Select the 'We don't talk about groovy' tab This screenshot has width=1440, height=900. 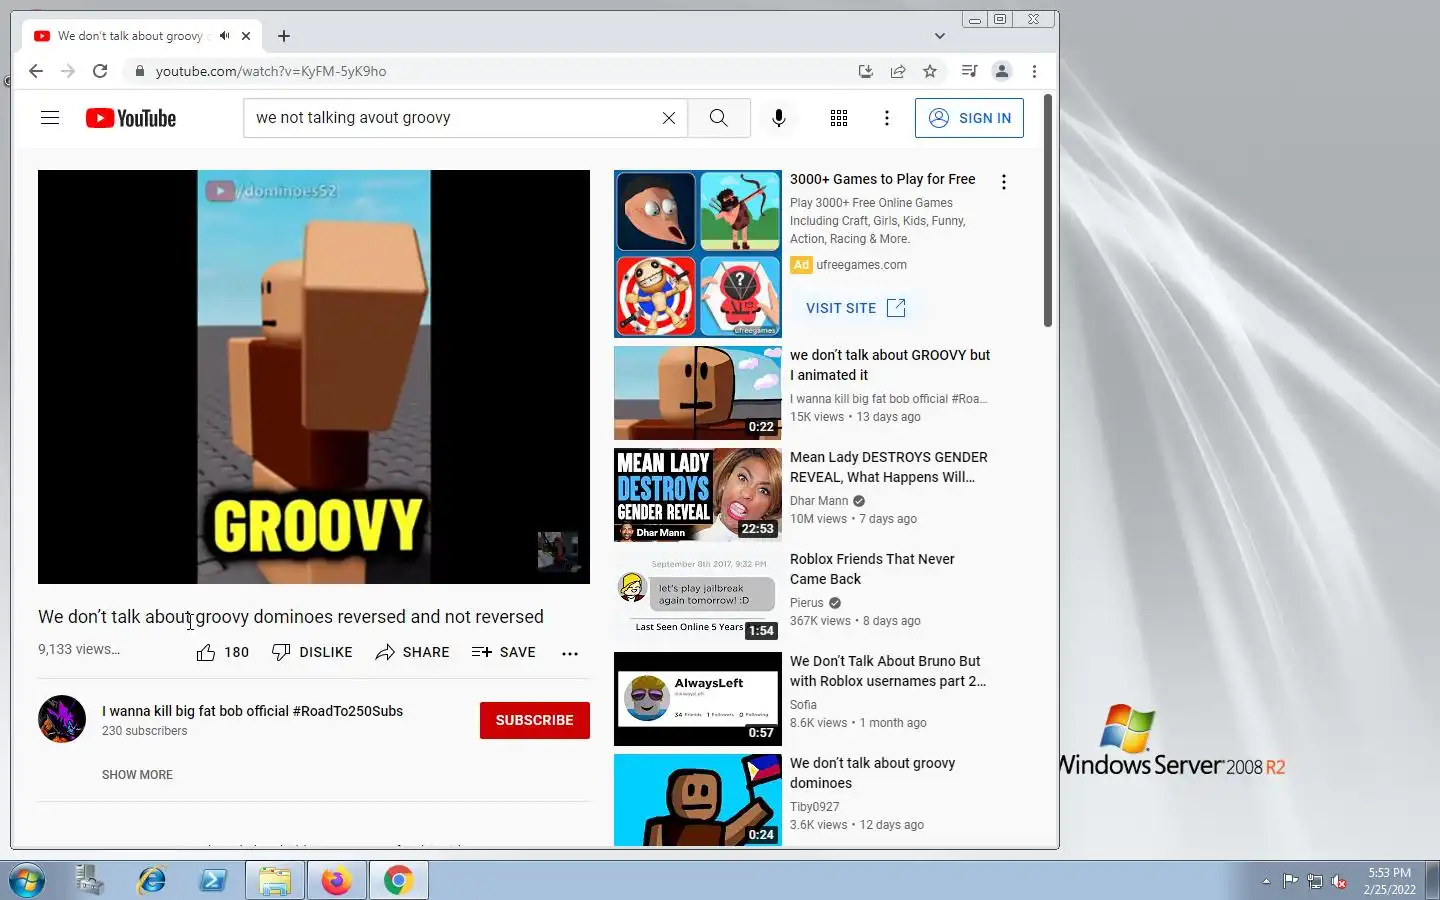[141, 36]
